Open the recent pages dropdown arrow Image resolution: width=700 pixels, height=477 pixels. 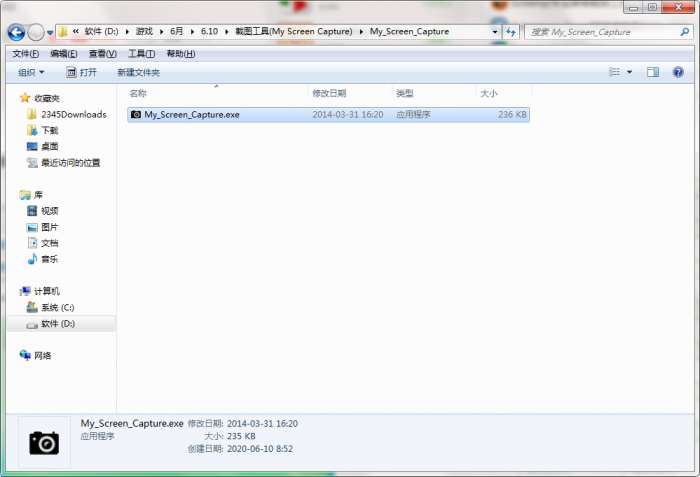tap(50, 33)
